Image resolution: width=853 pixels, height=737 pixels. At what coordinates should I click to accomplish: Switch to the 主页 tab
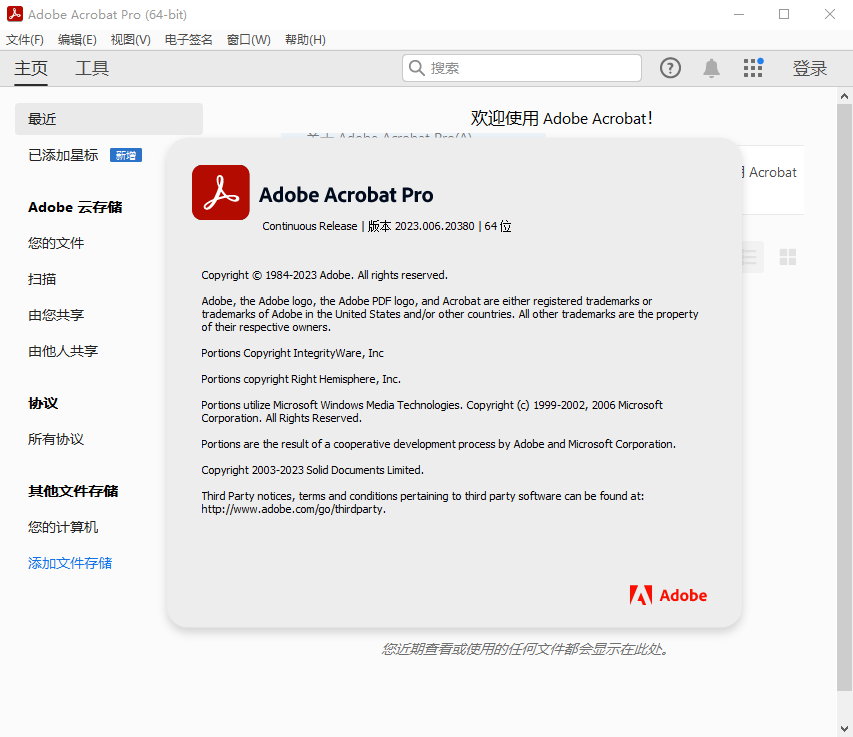31,69
